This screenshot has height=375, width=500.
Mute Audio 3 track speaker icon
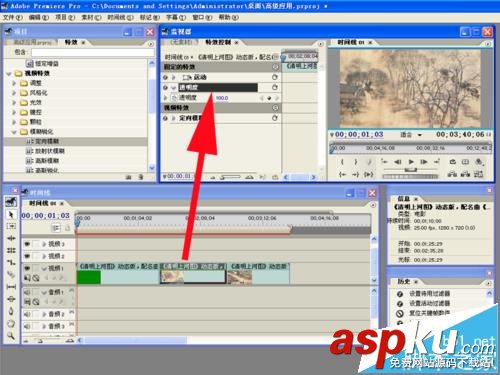click(27, 326)
